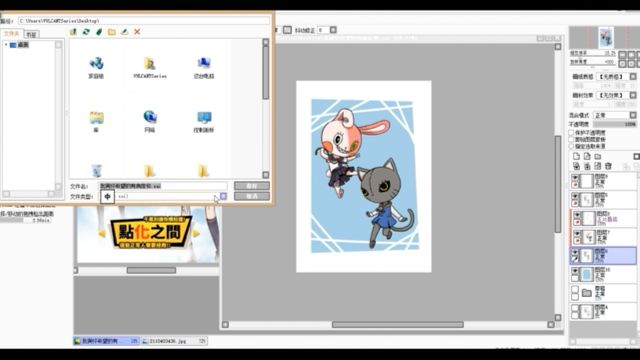Open the VOLCANOSeries user folder icon
Image resolution: width=640 pixels, height=360 pixels.
(x=150, y=67)
